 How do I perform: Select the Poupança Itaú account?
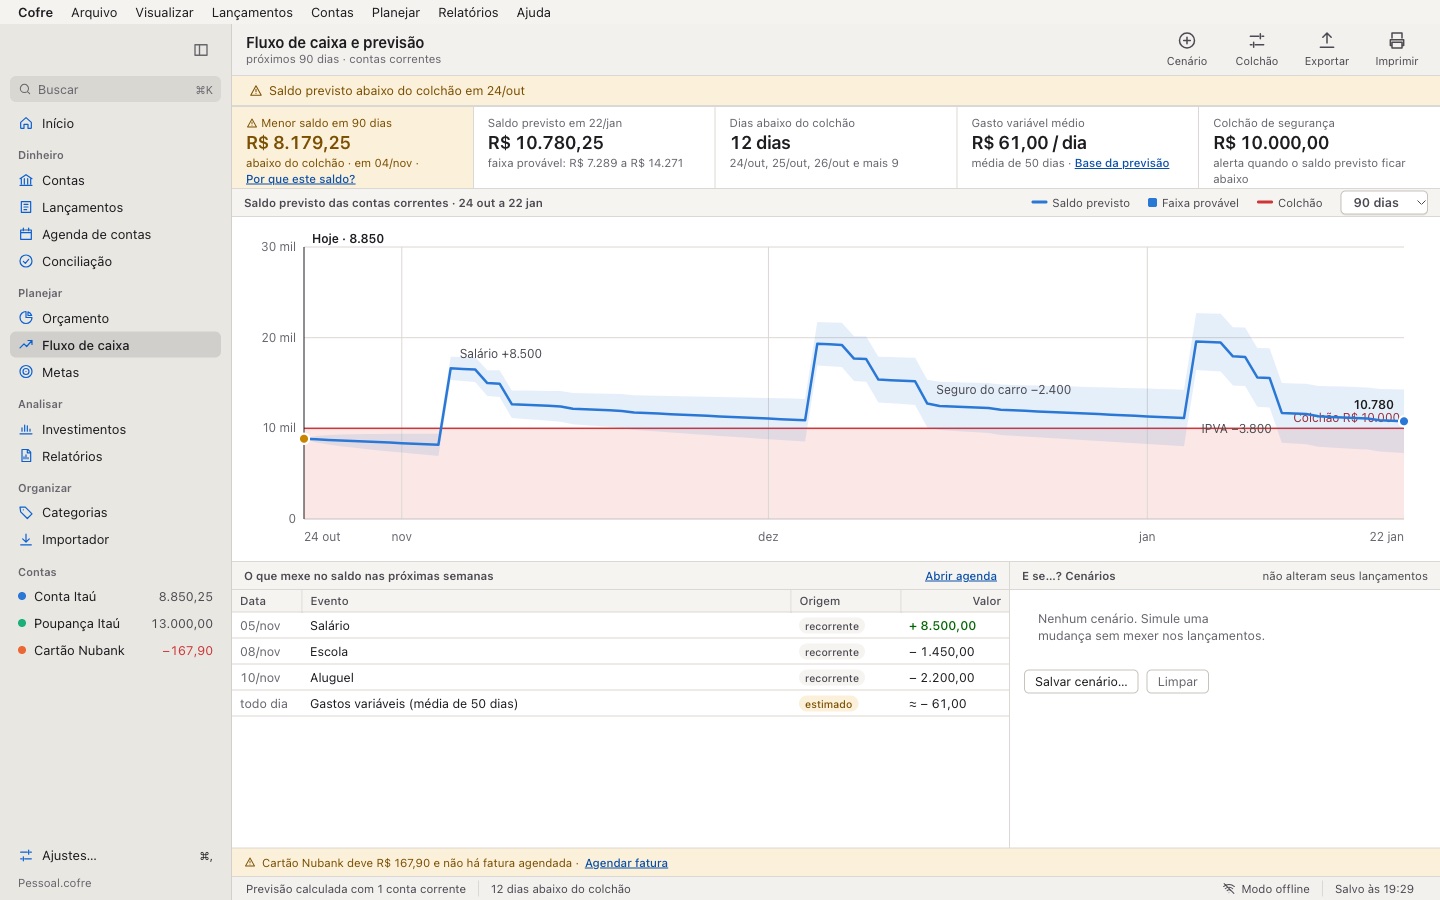pos(115,623)
